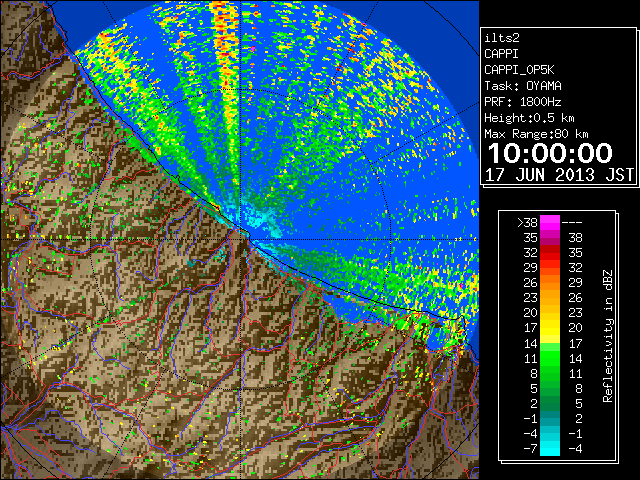Pick the orange 26–29 dBZ legend swatch
Image resolution: width=640 pixels, height=480 pixels.
(550, 282)
